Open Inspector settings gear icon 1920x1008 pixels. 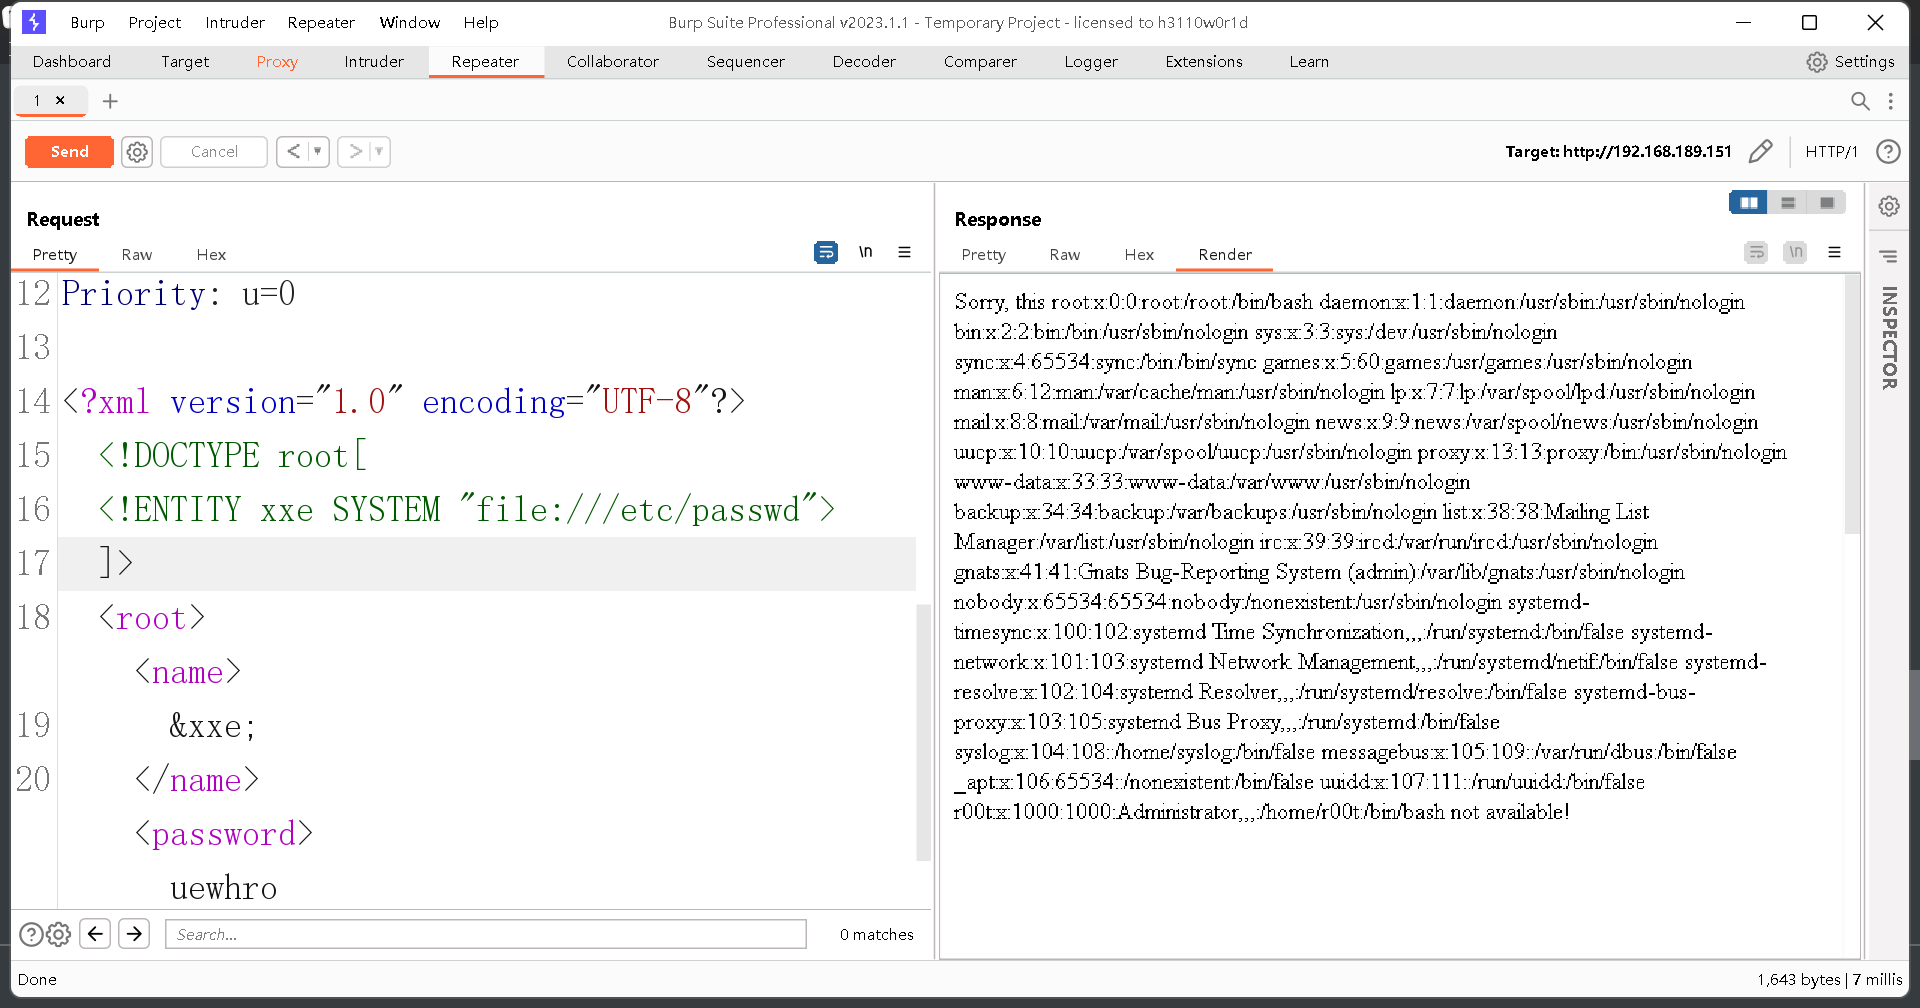[1889, 206]
